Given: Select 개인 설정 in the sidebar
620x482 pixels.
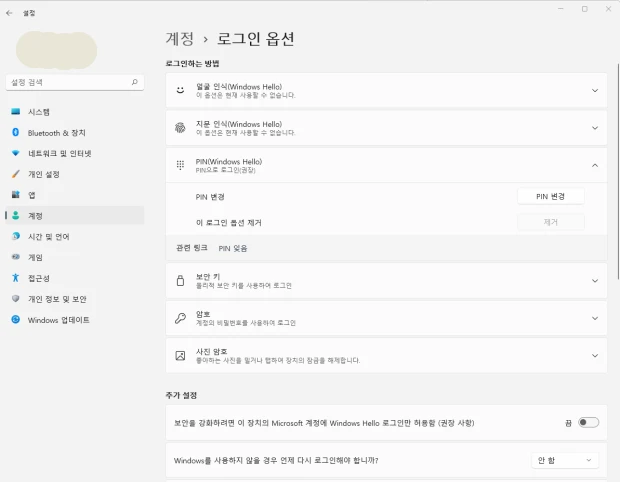Looking at the screenshot, I should [x=75, y=174].
